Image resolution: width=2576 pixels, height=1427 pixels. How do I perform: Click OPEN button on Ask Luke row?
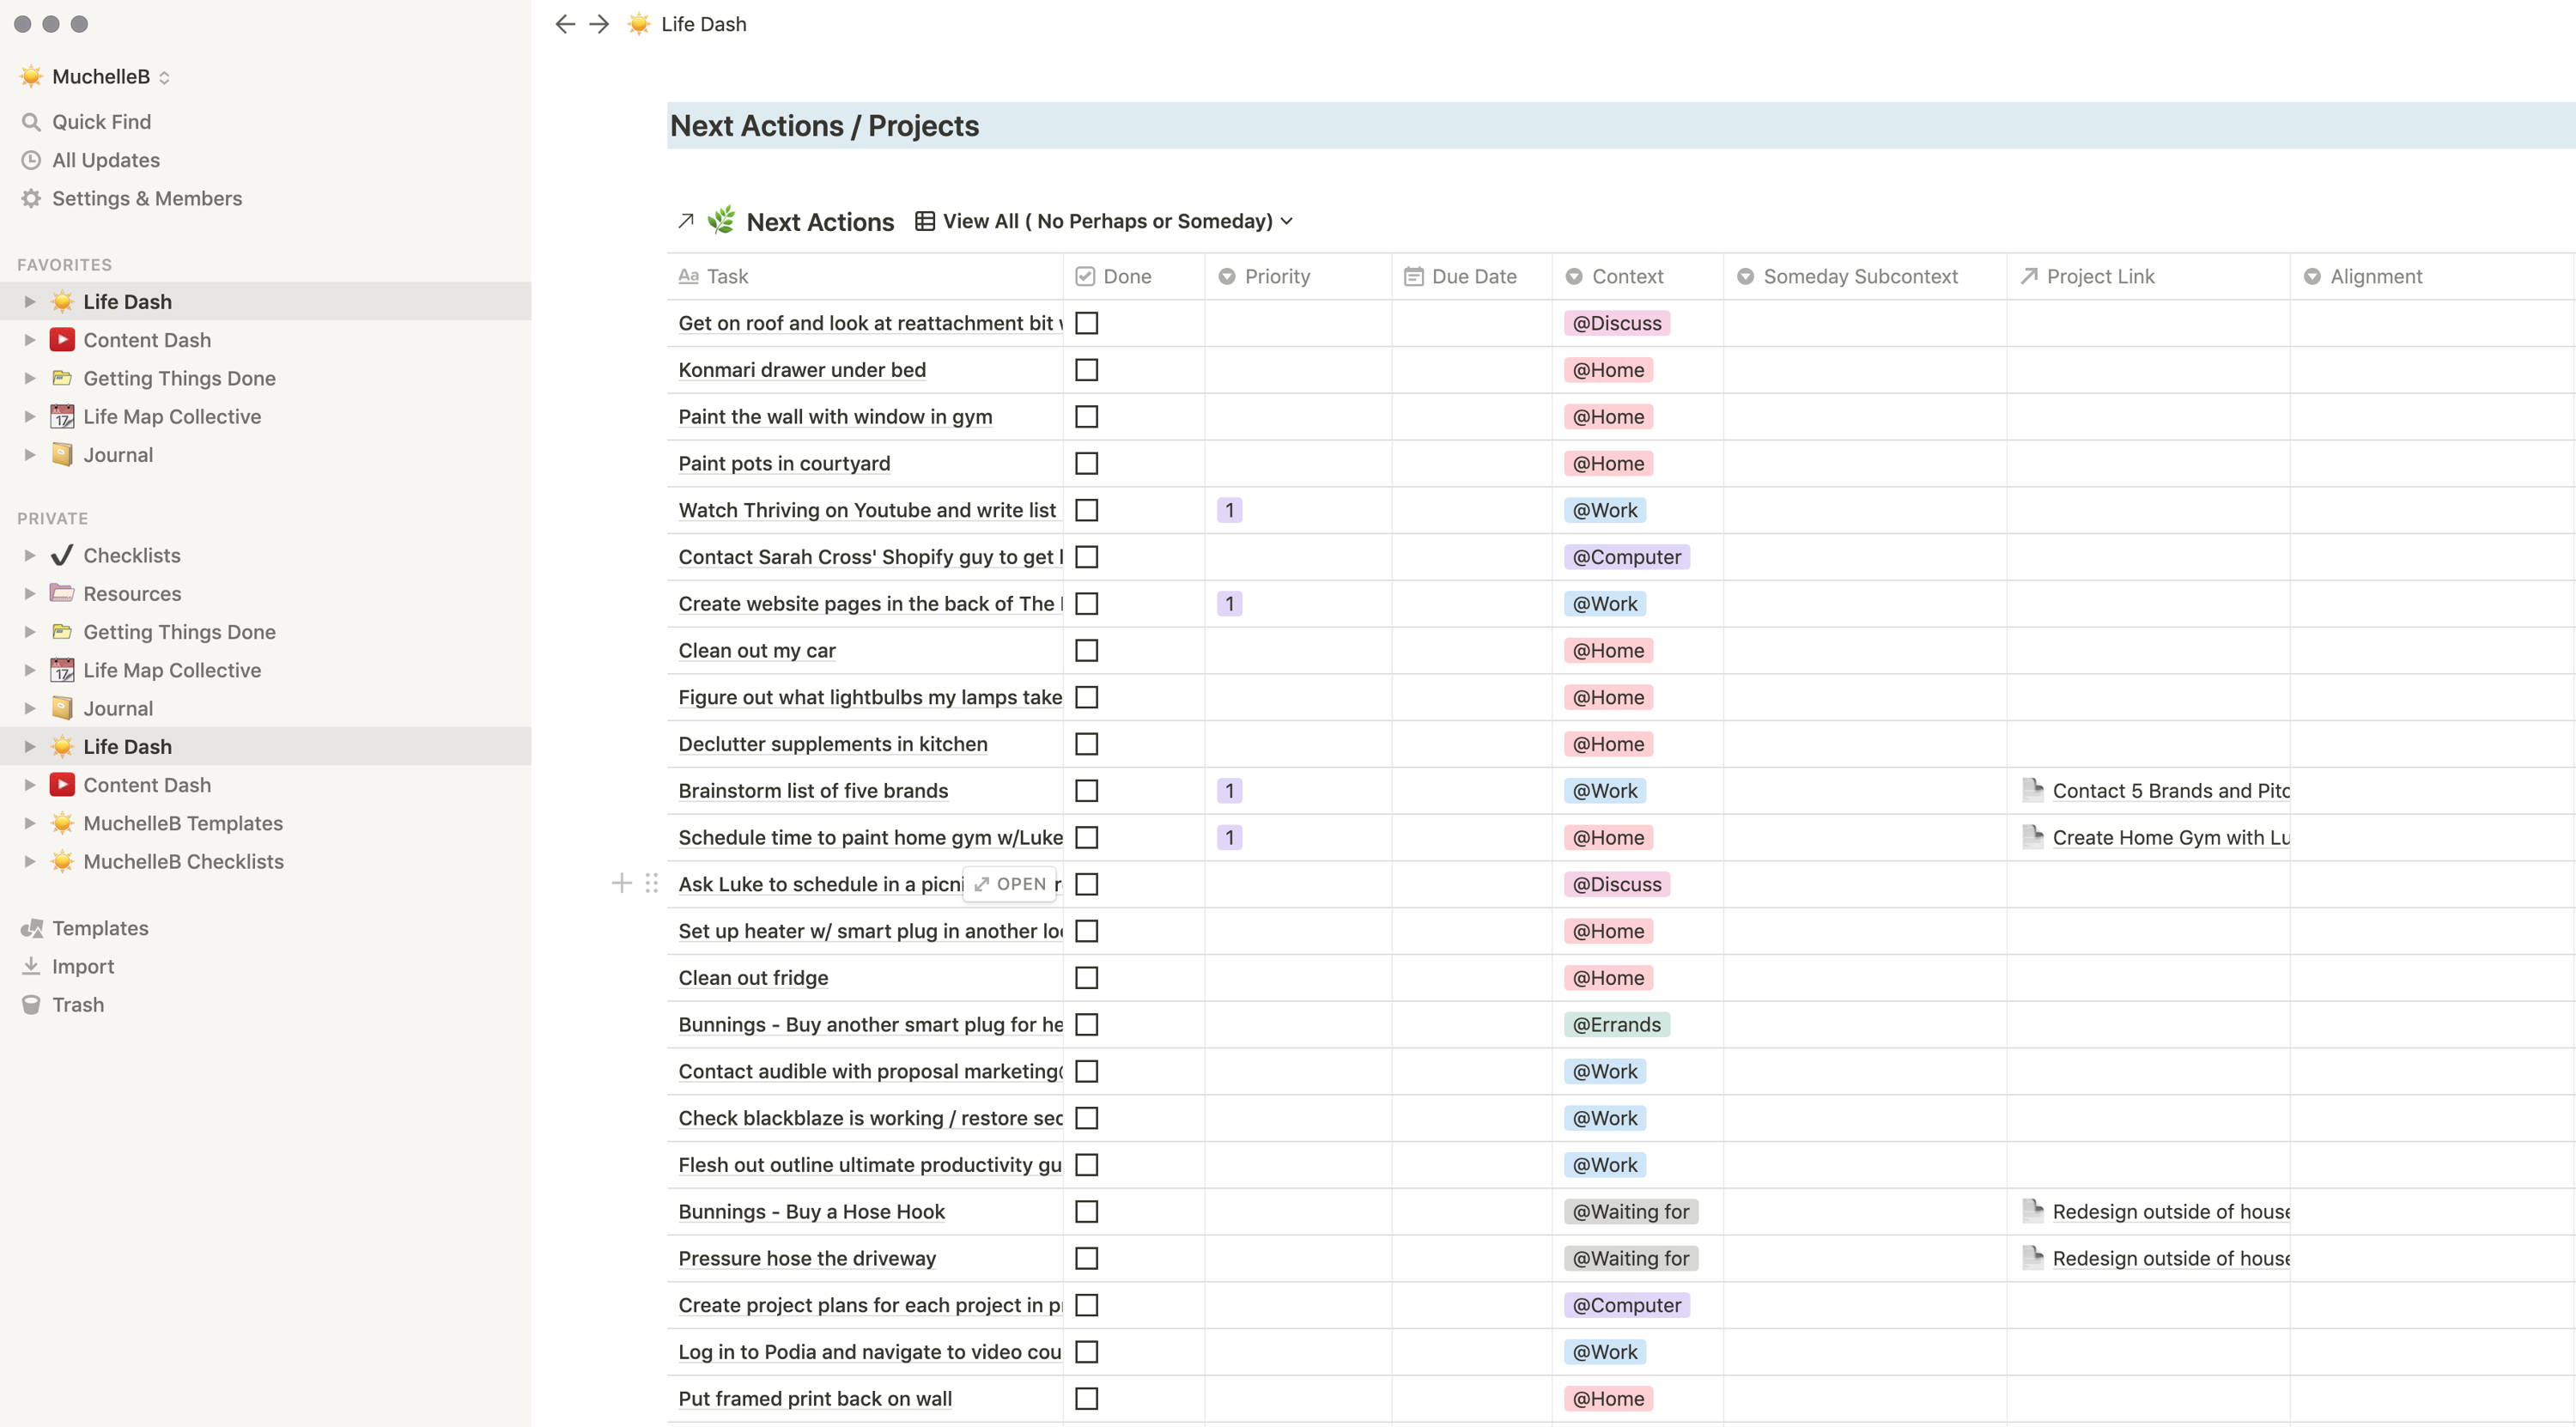[1010, 883]
